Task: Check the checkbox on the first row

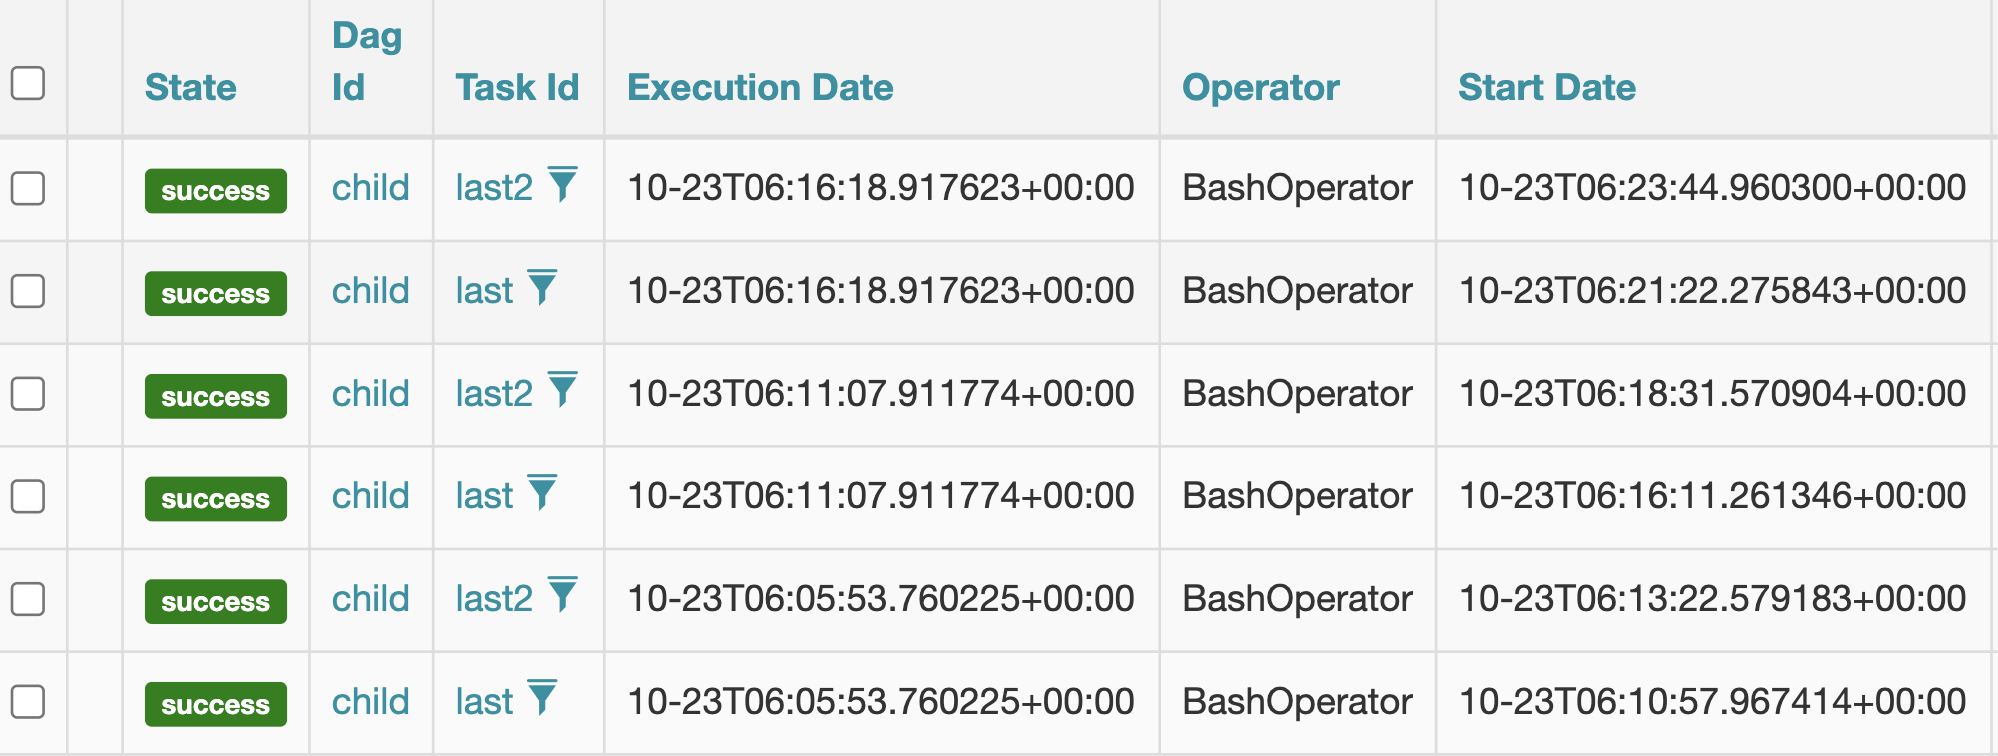Action: tap(30, 186)
